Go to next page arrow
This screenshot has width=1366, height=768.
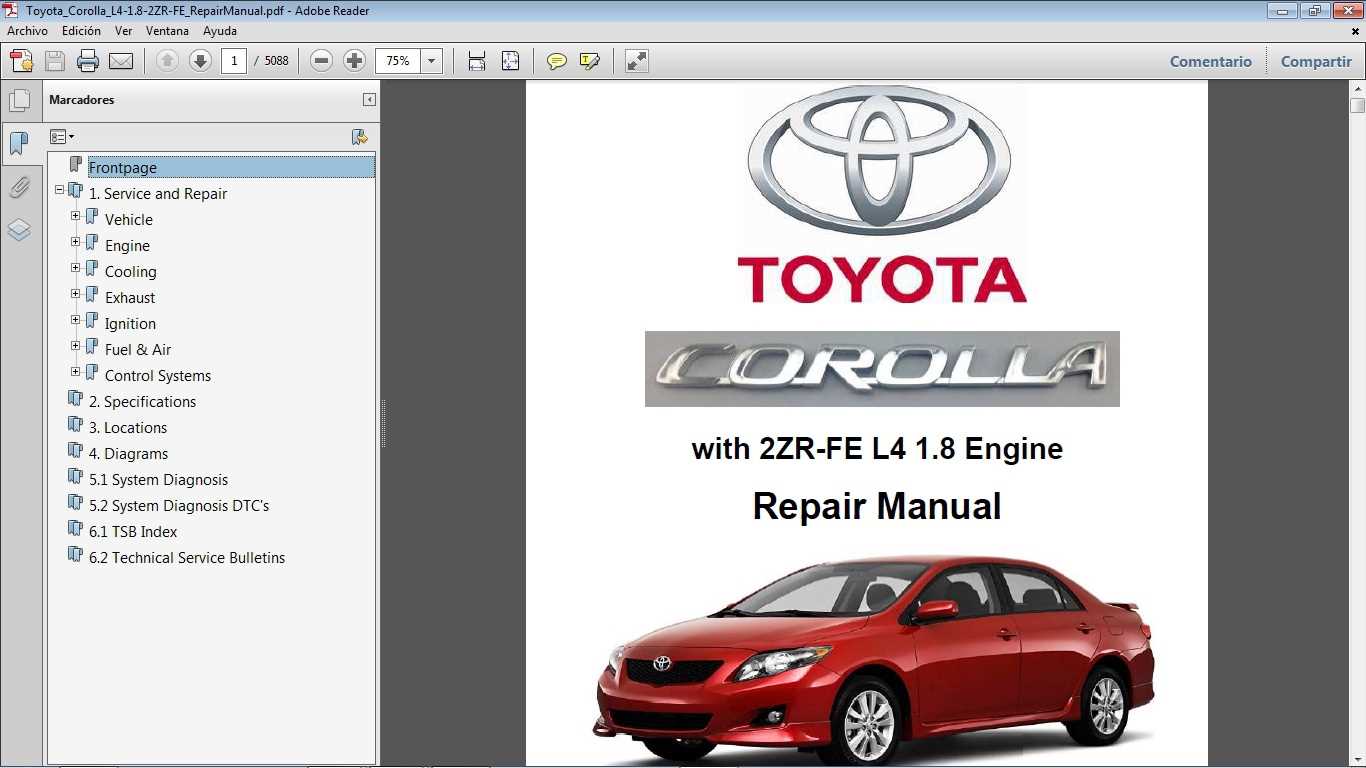tap(200, 61)
